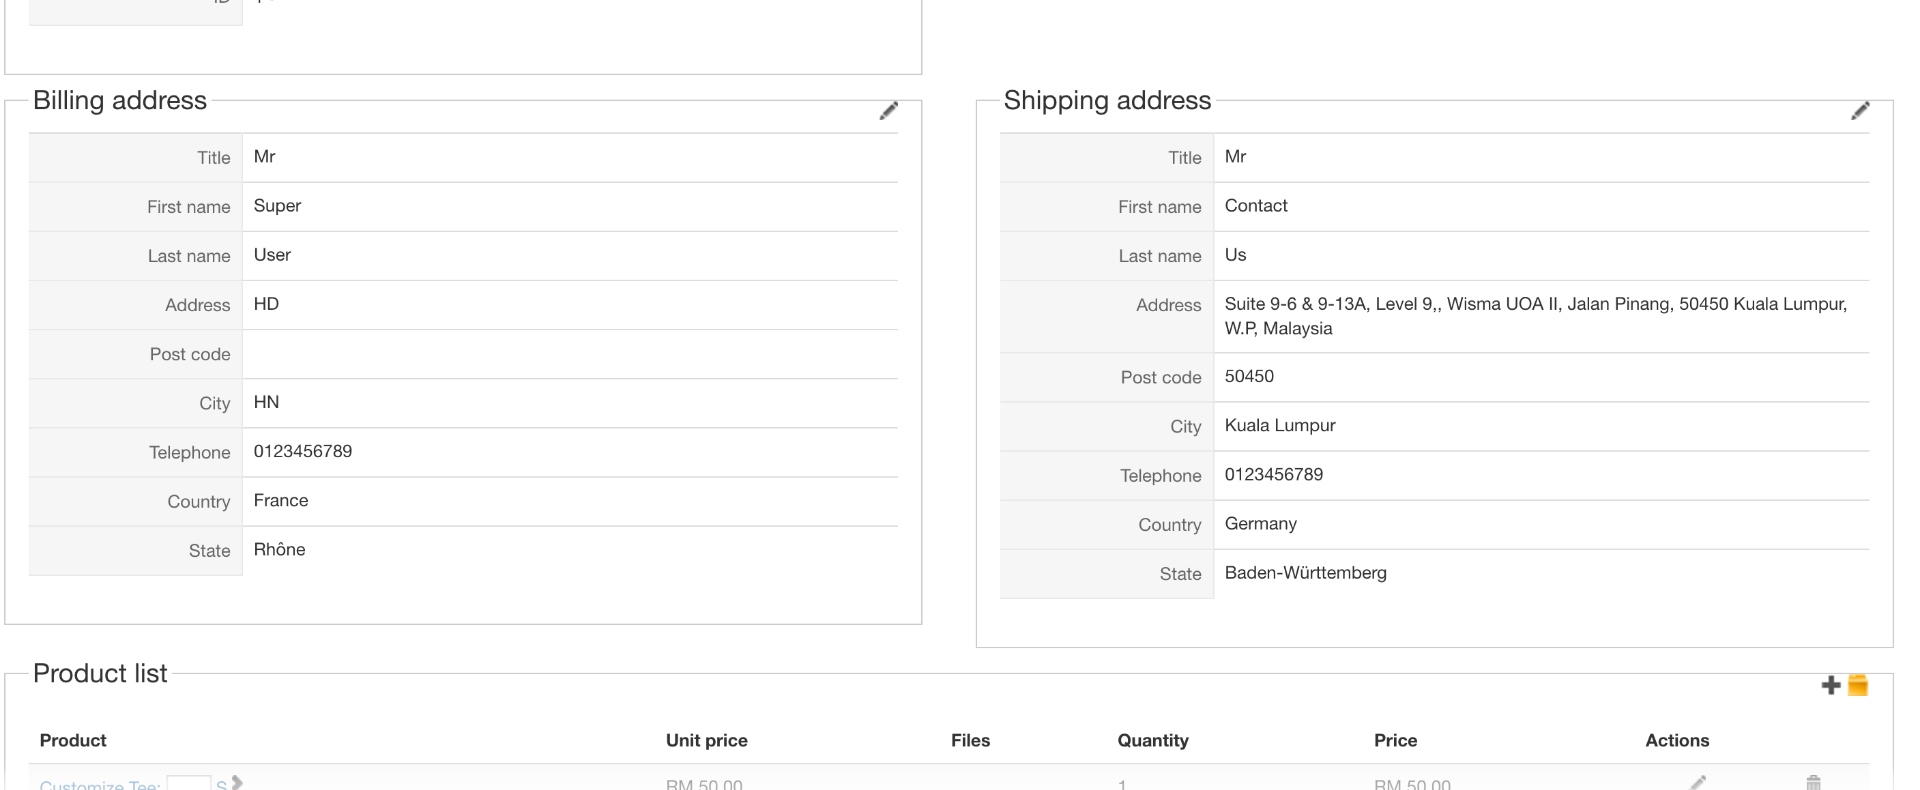1920x790 pixels.
Task: Add a new product to list
Action: point(1831,685)
